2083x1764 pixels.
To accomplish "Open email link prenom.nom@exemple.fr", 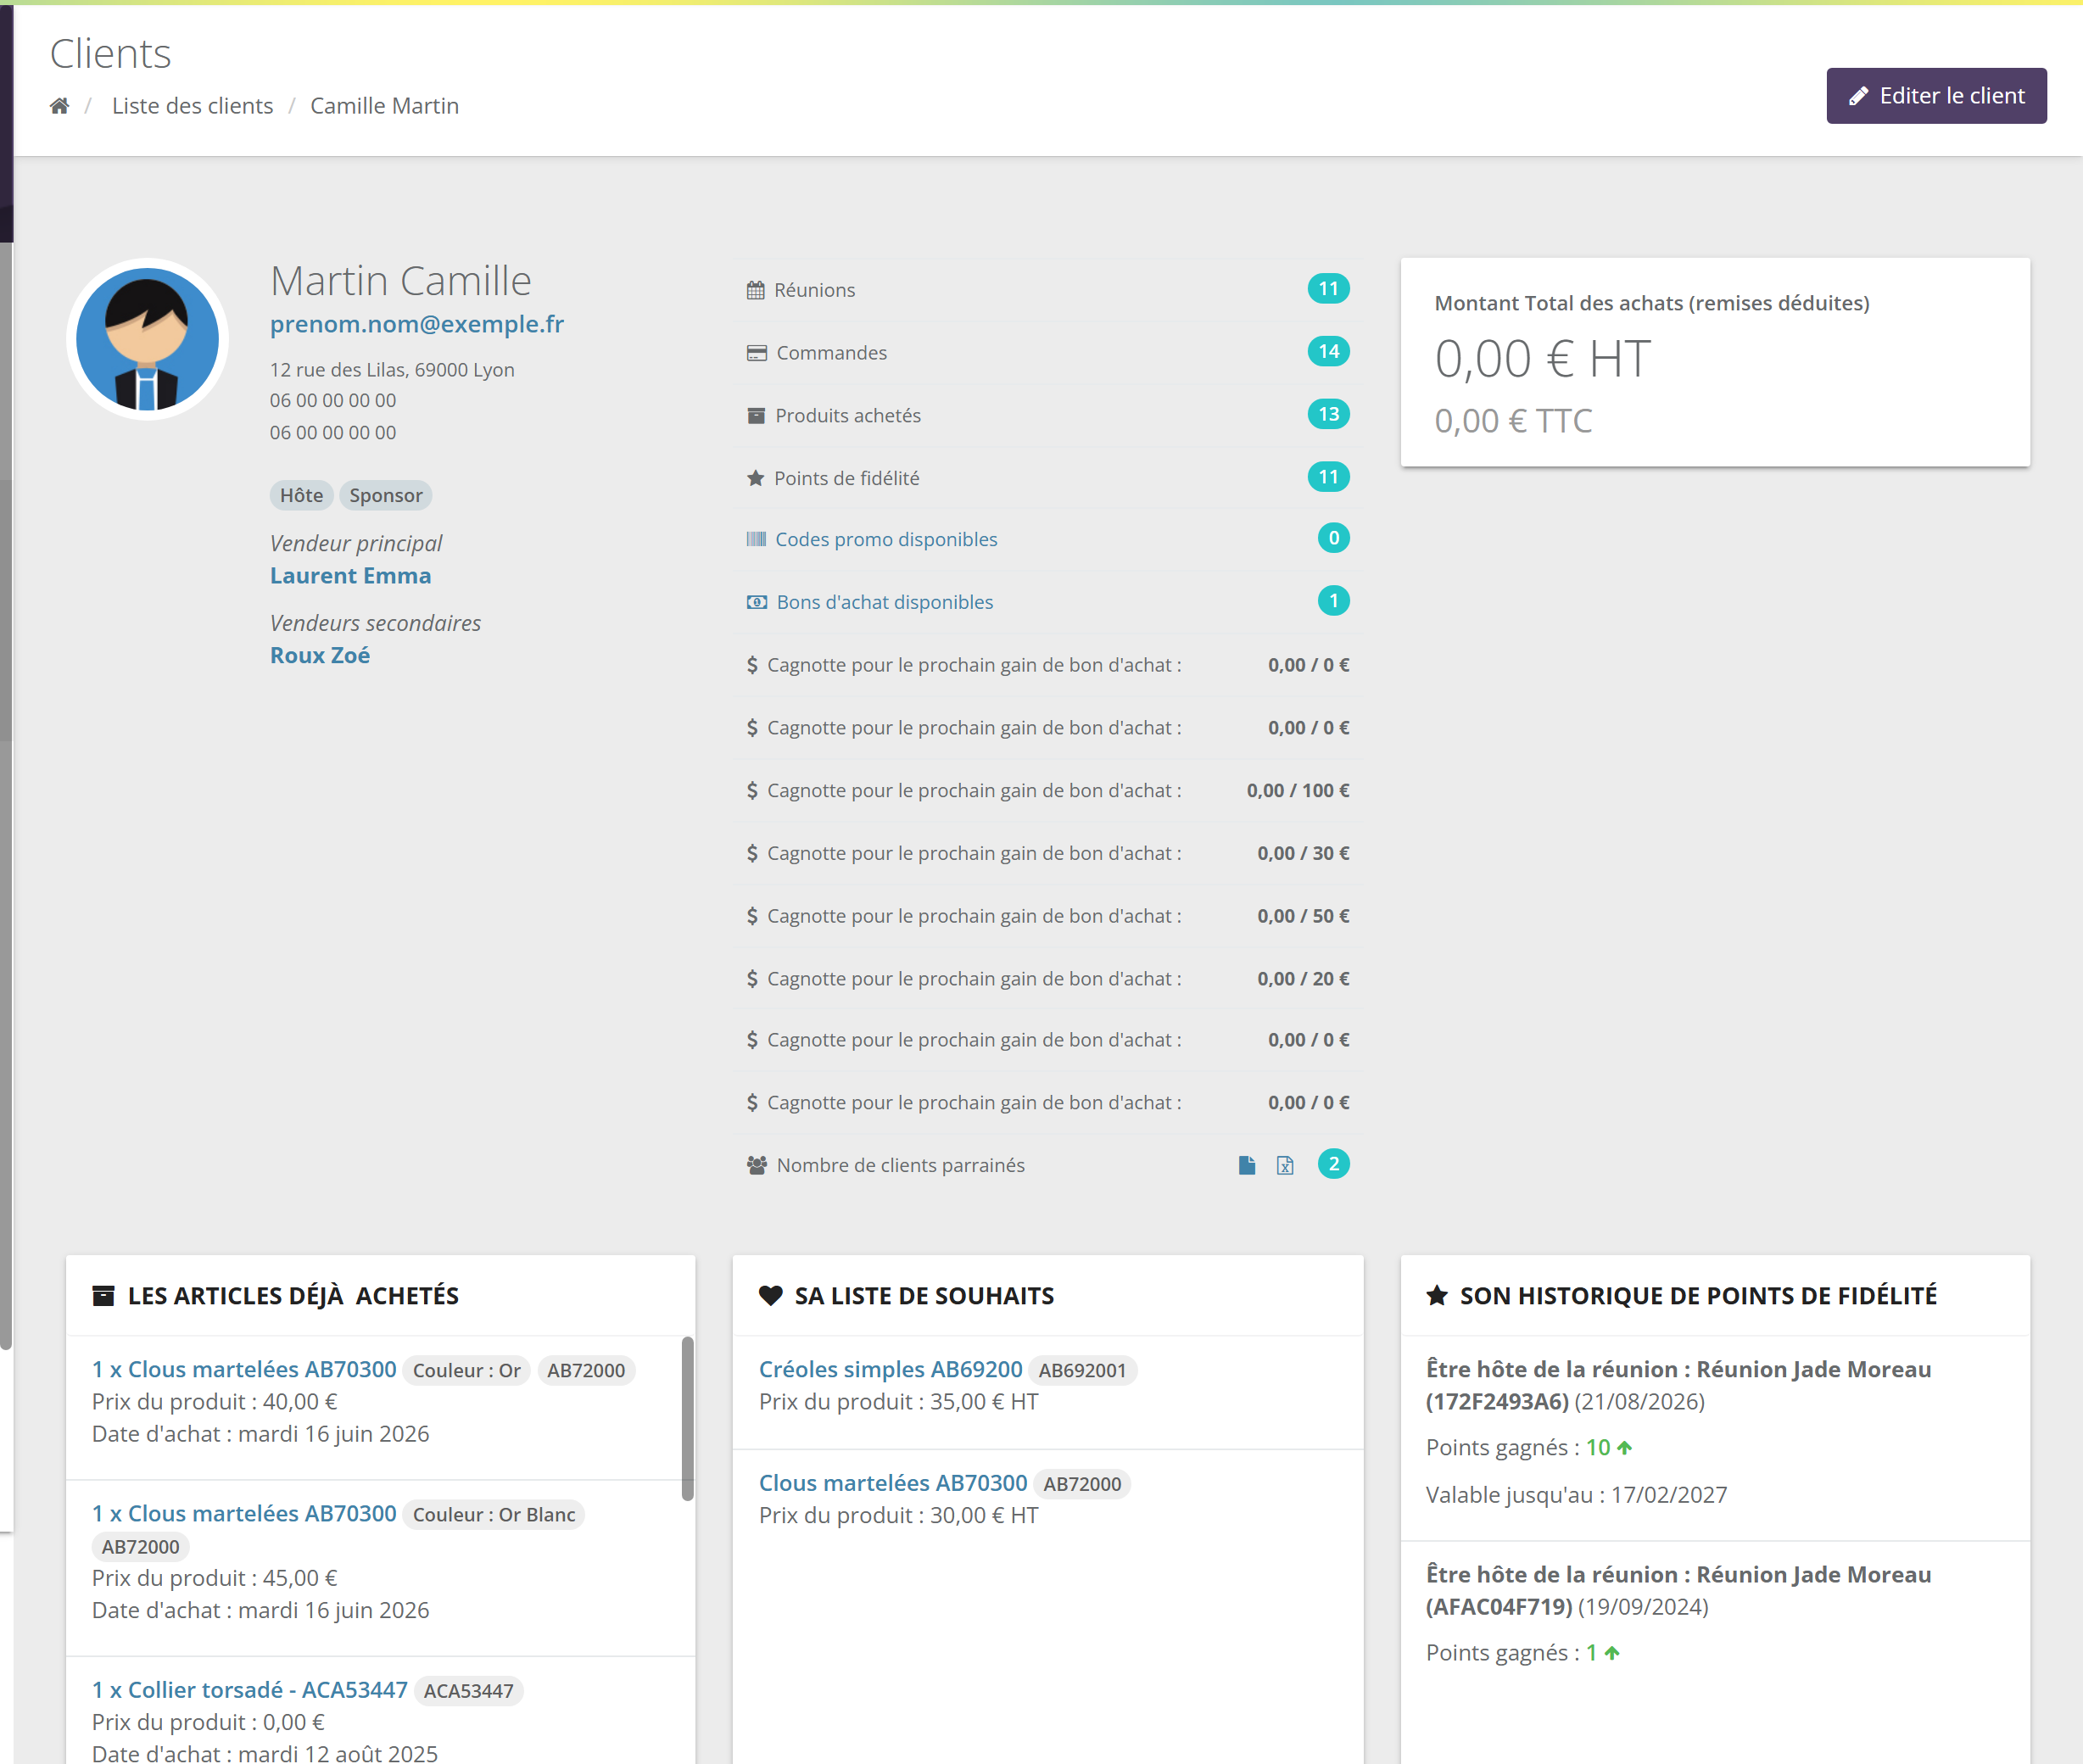I will tap(417, 324).
